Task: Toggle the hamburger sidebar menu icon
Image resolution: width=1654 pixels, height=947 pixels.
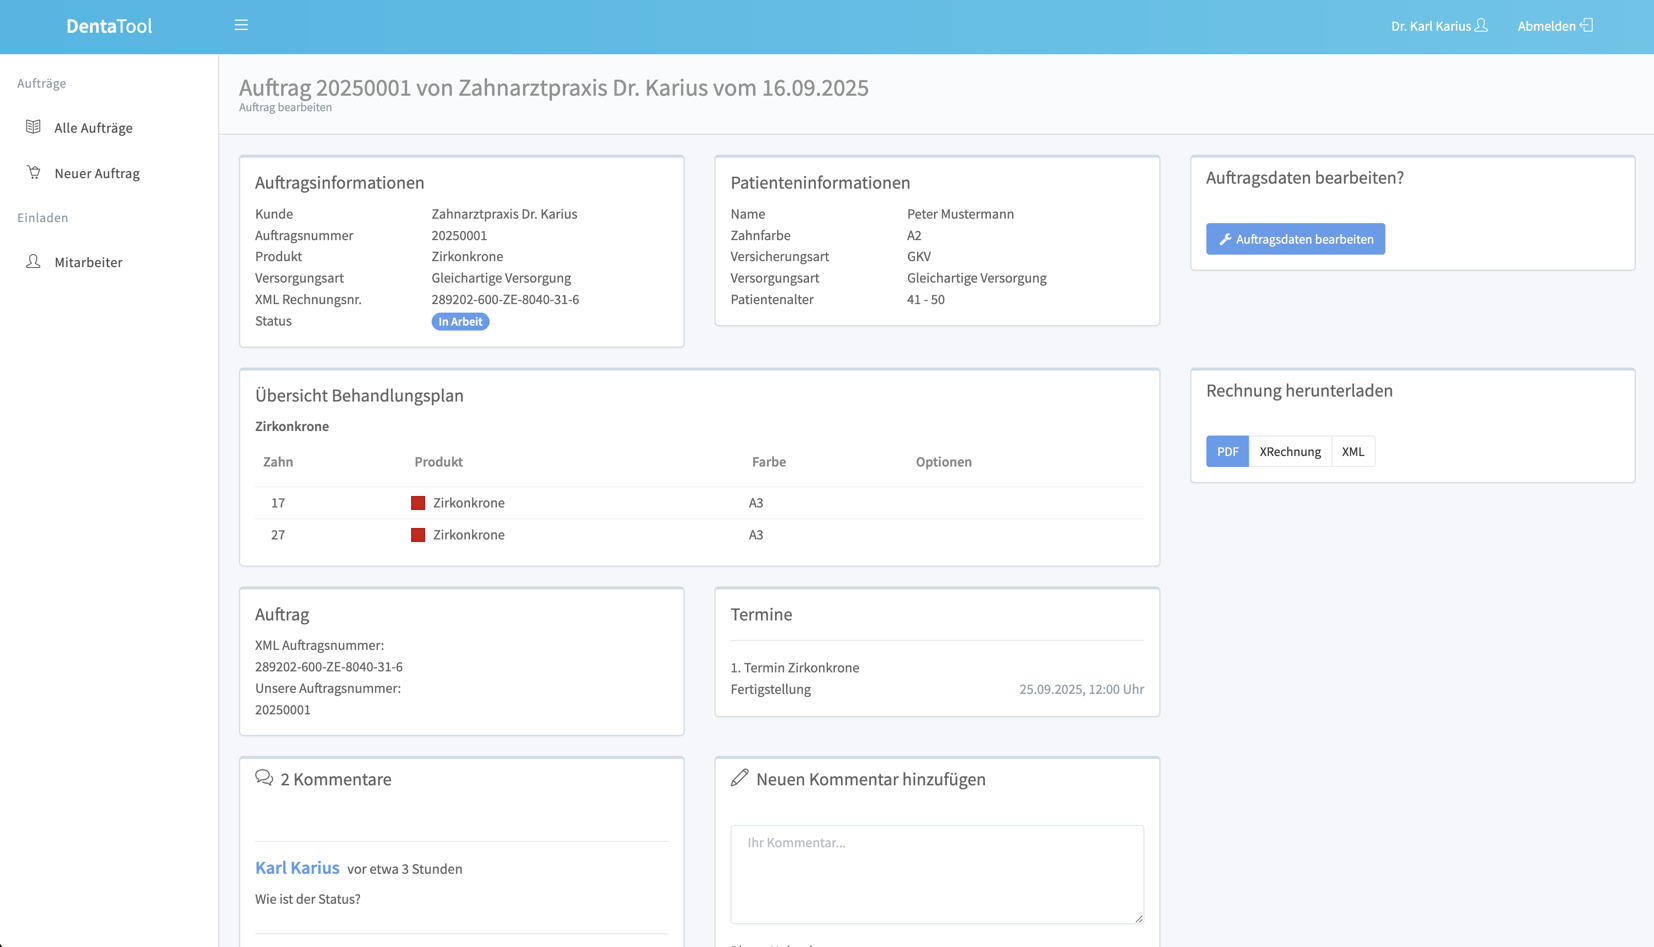Action: coord(241,25)
